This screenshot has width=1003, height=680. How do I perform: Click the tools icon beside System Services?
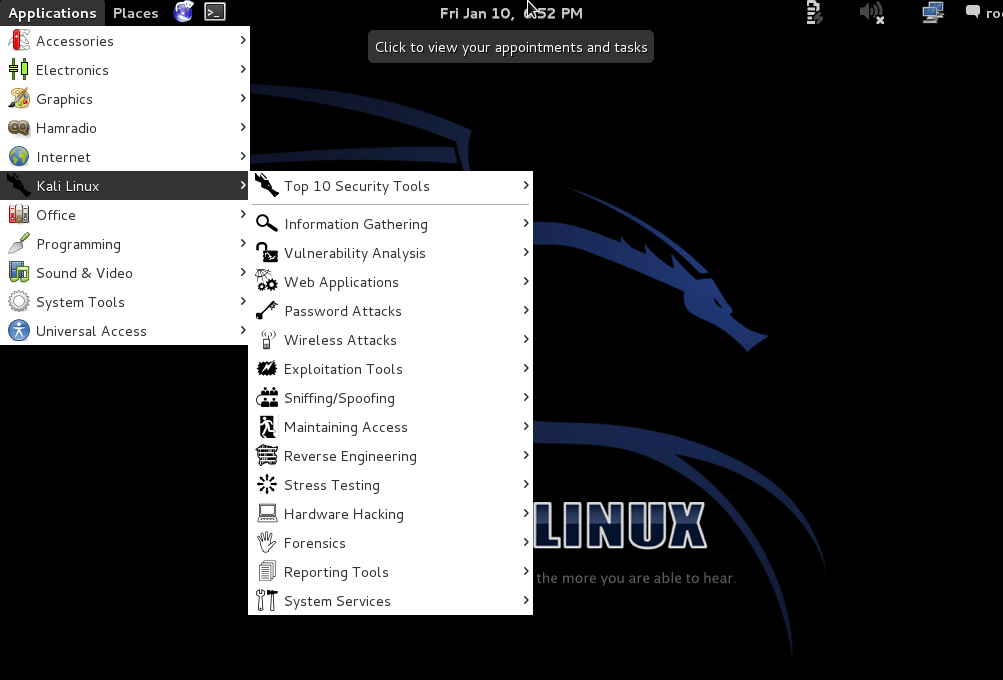[x=266, y=601]
